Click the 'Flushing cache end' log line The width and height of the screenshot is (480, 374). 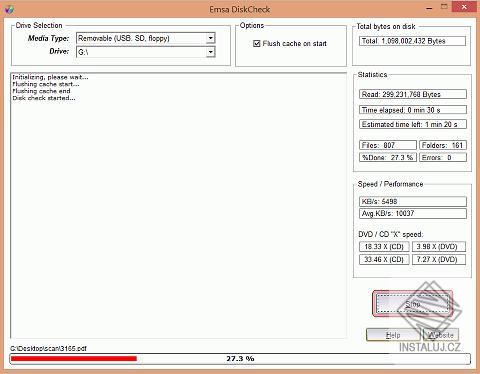pyautogui.click(x=41, y=91)
